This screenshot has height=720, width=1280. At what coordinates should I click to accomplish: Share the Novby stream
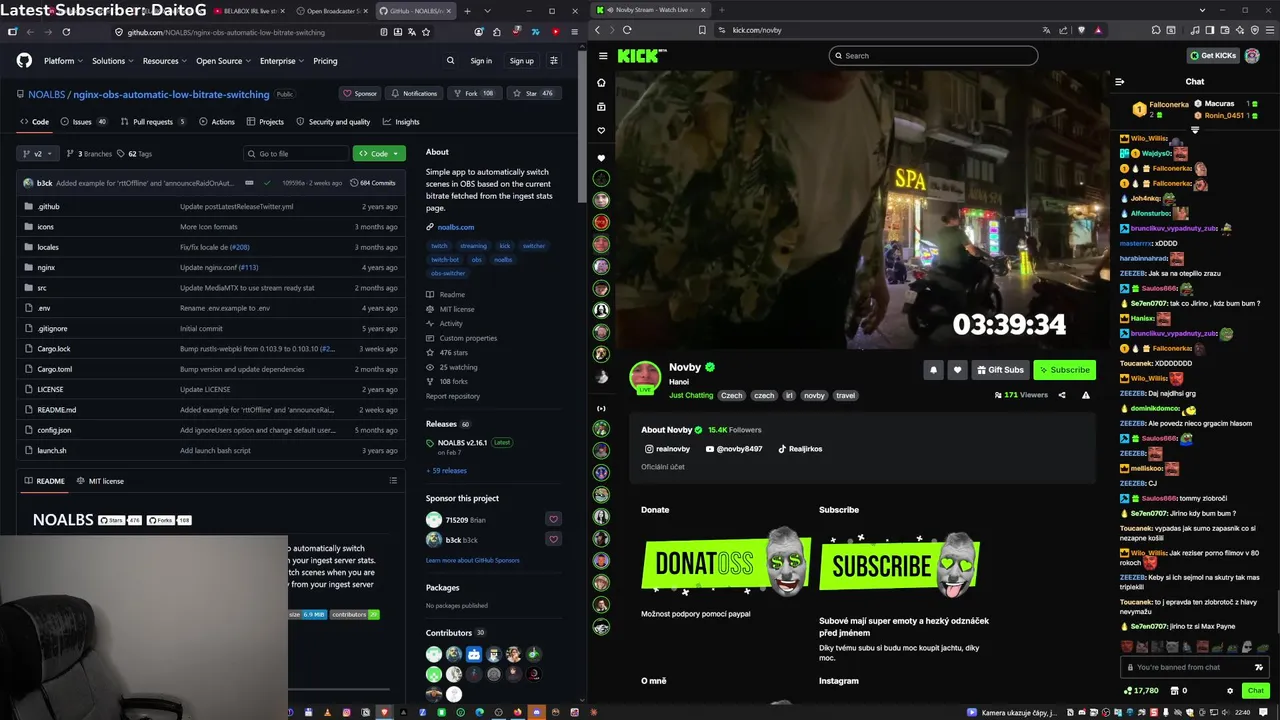pos(1062,395)
